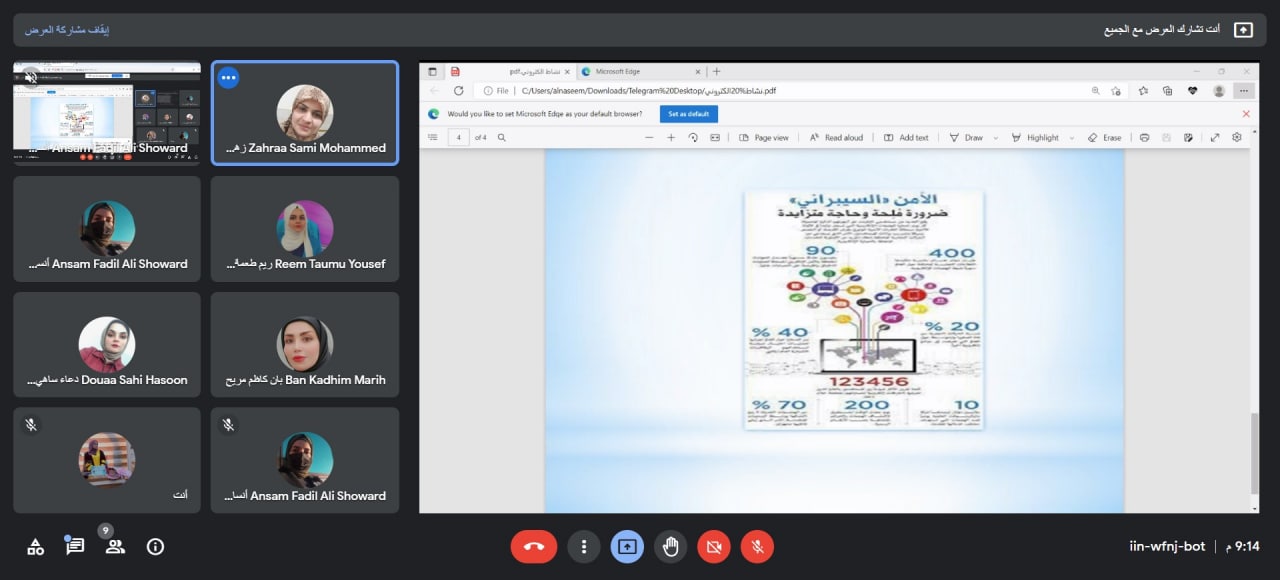Zoom out PDF with minus button
Screen dimensions: 1280x580
point(649,137)
